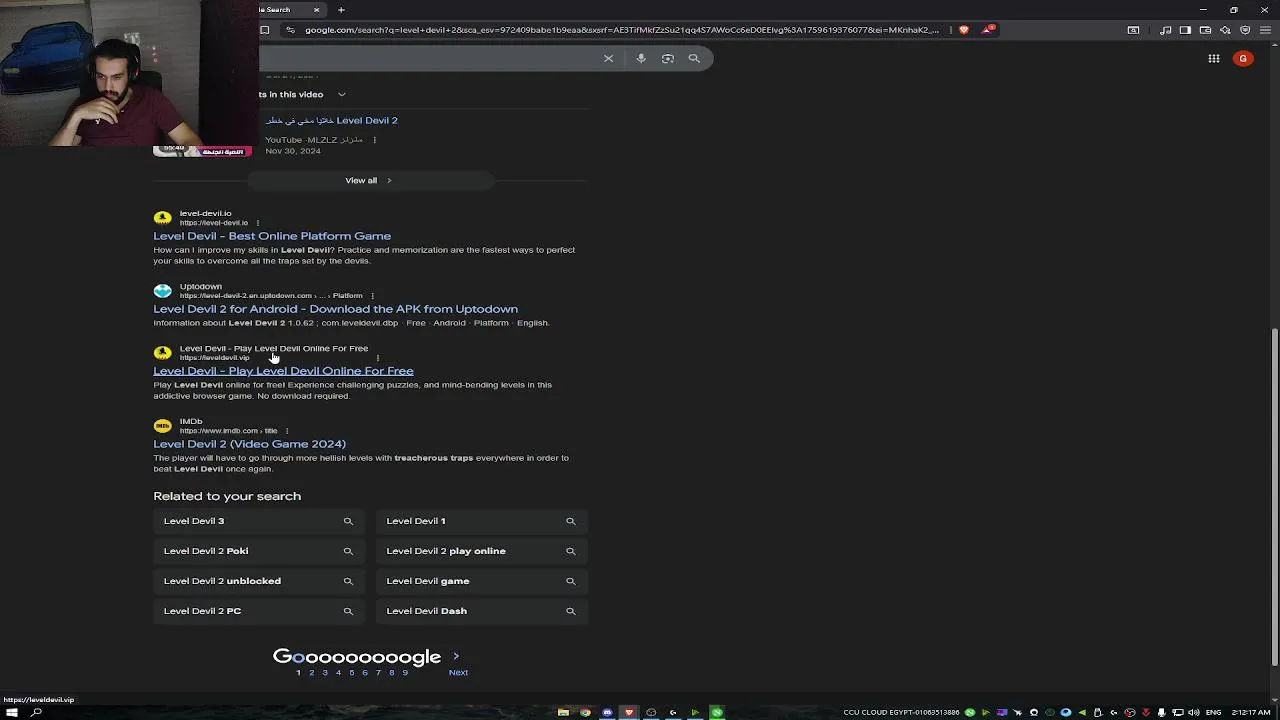Go to results page 2
The image size is (1280, 720).
[311, 673]
